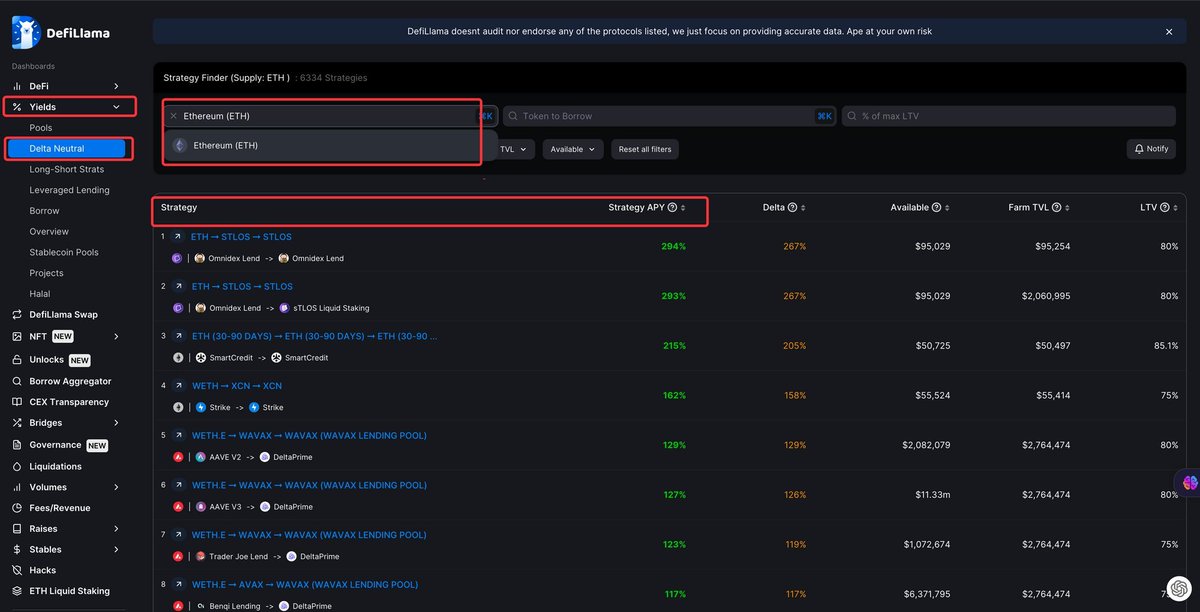
Task: Click the % of max LTV field
Action: pos(1009,116)
